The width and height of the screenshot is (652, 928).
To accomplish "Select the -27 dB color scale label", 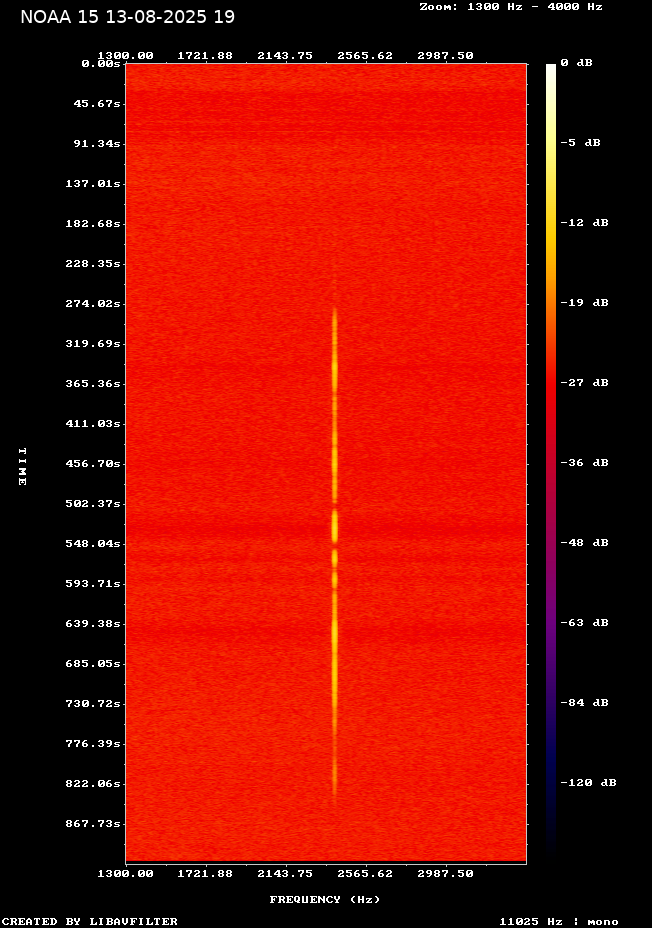I will (x=584, y=383).
